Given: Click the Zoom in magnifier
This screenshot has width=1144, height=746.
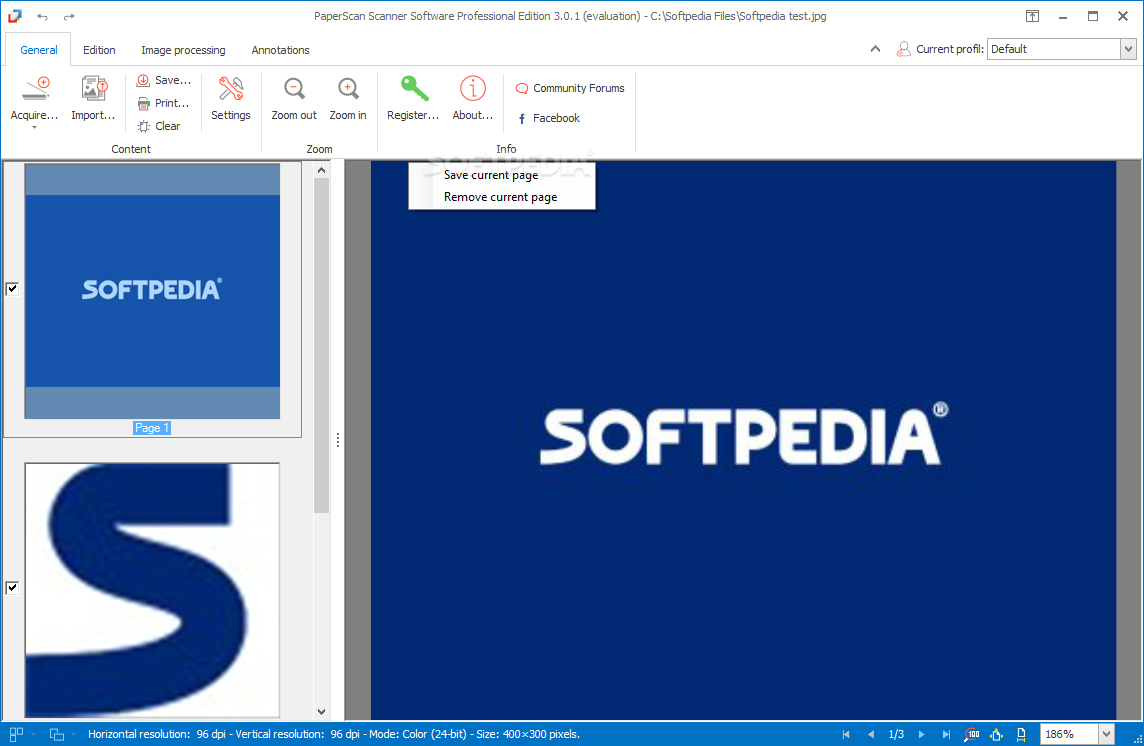Looking at the screenshot, I should tap(348, 90).
